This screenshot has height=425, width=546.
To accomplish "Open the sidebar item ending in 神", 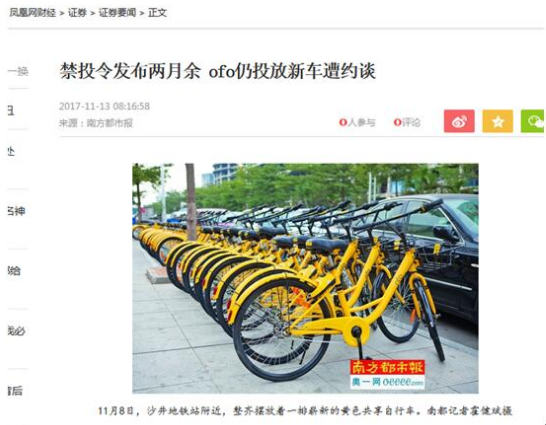I will [x=16, y=211].
